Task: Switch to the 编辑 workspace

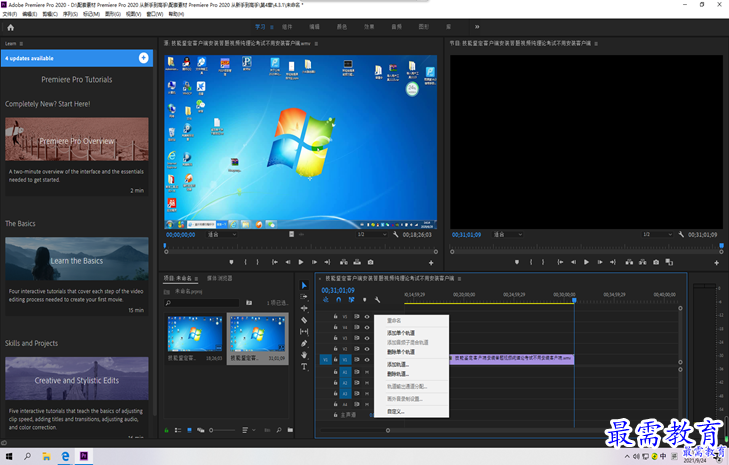Action: [x=314, y=27]
